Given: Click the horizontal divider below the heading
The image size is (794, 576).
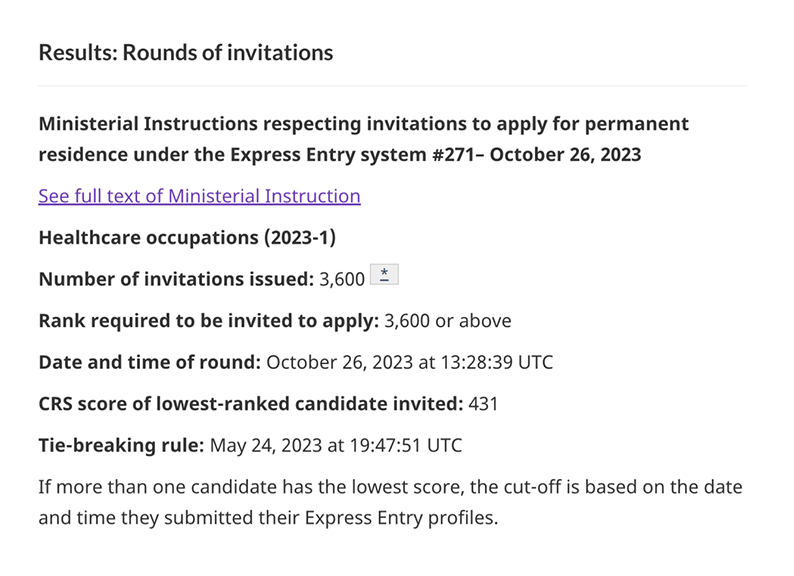Looking at the screenshot, I should click(392, 86).
